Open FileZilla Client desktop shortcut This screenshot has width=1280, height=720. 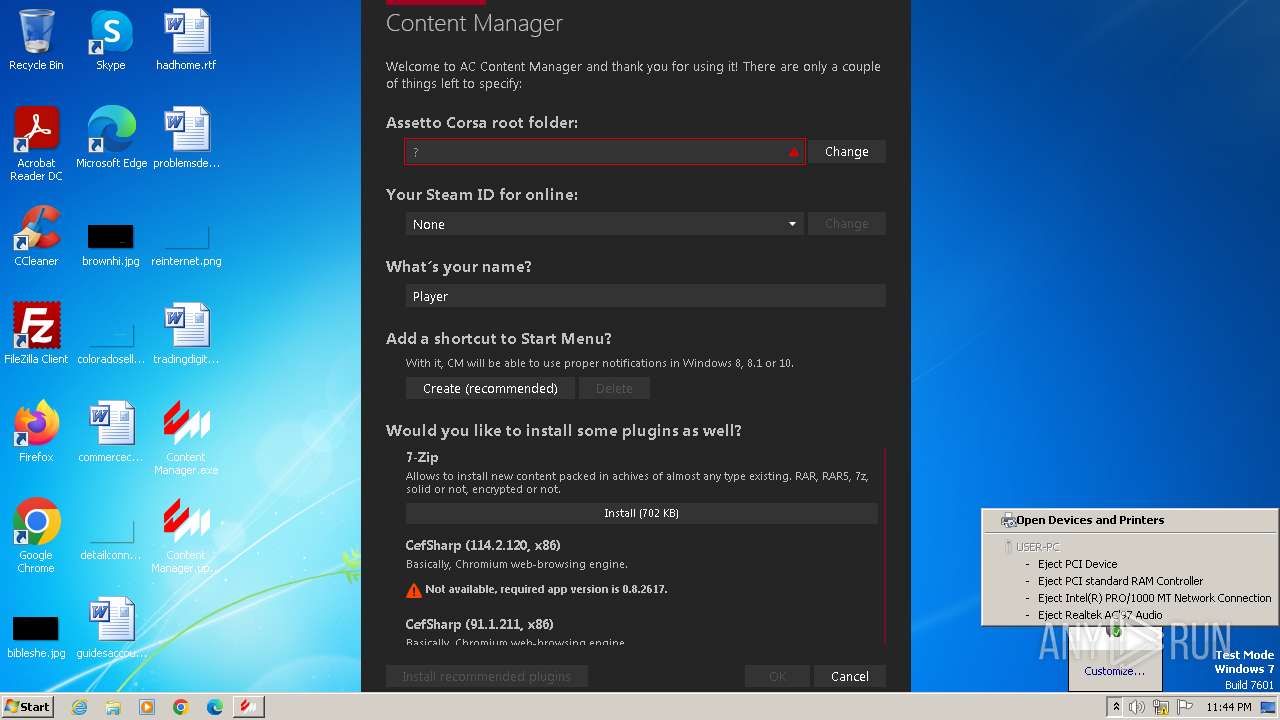(x=36, y=333)
